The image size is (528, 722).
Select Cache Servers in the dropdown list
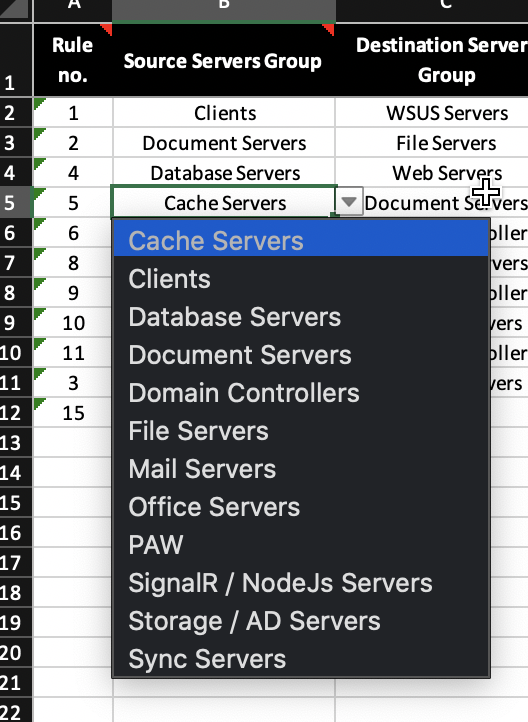[301, 240]
